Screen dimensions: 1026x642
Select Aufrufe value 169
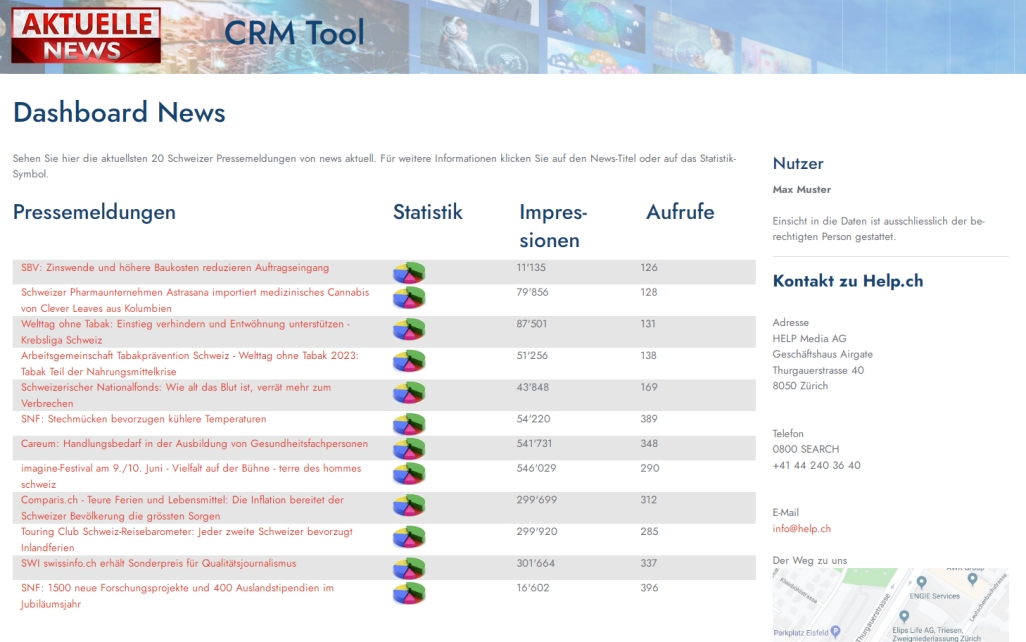649,387
